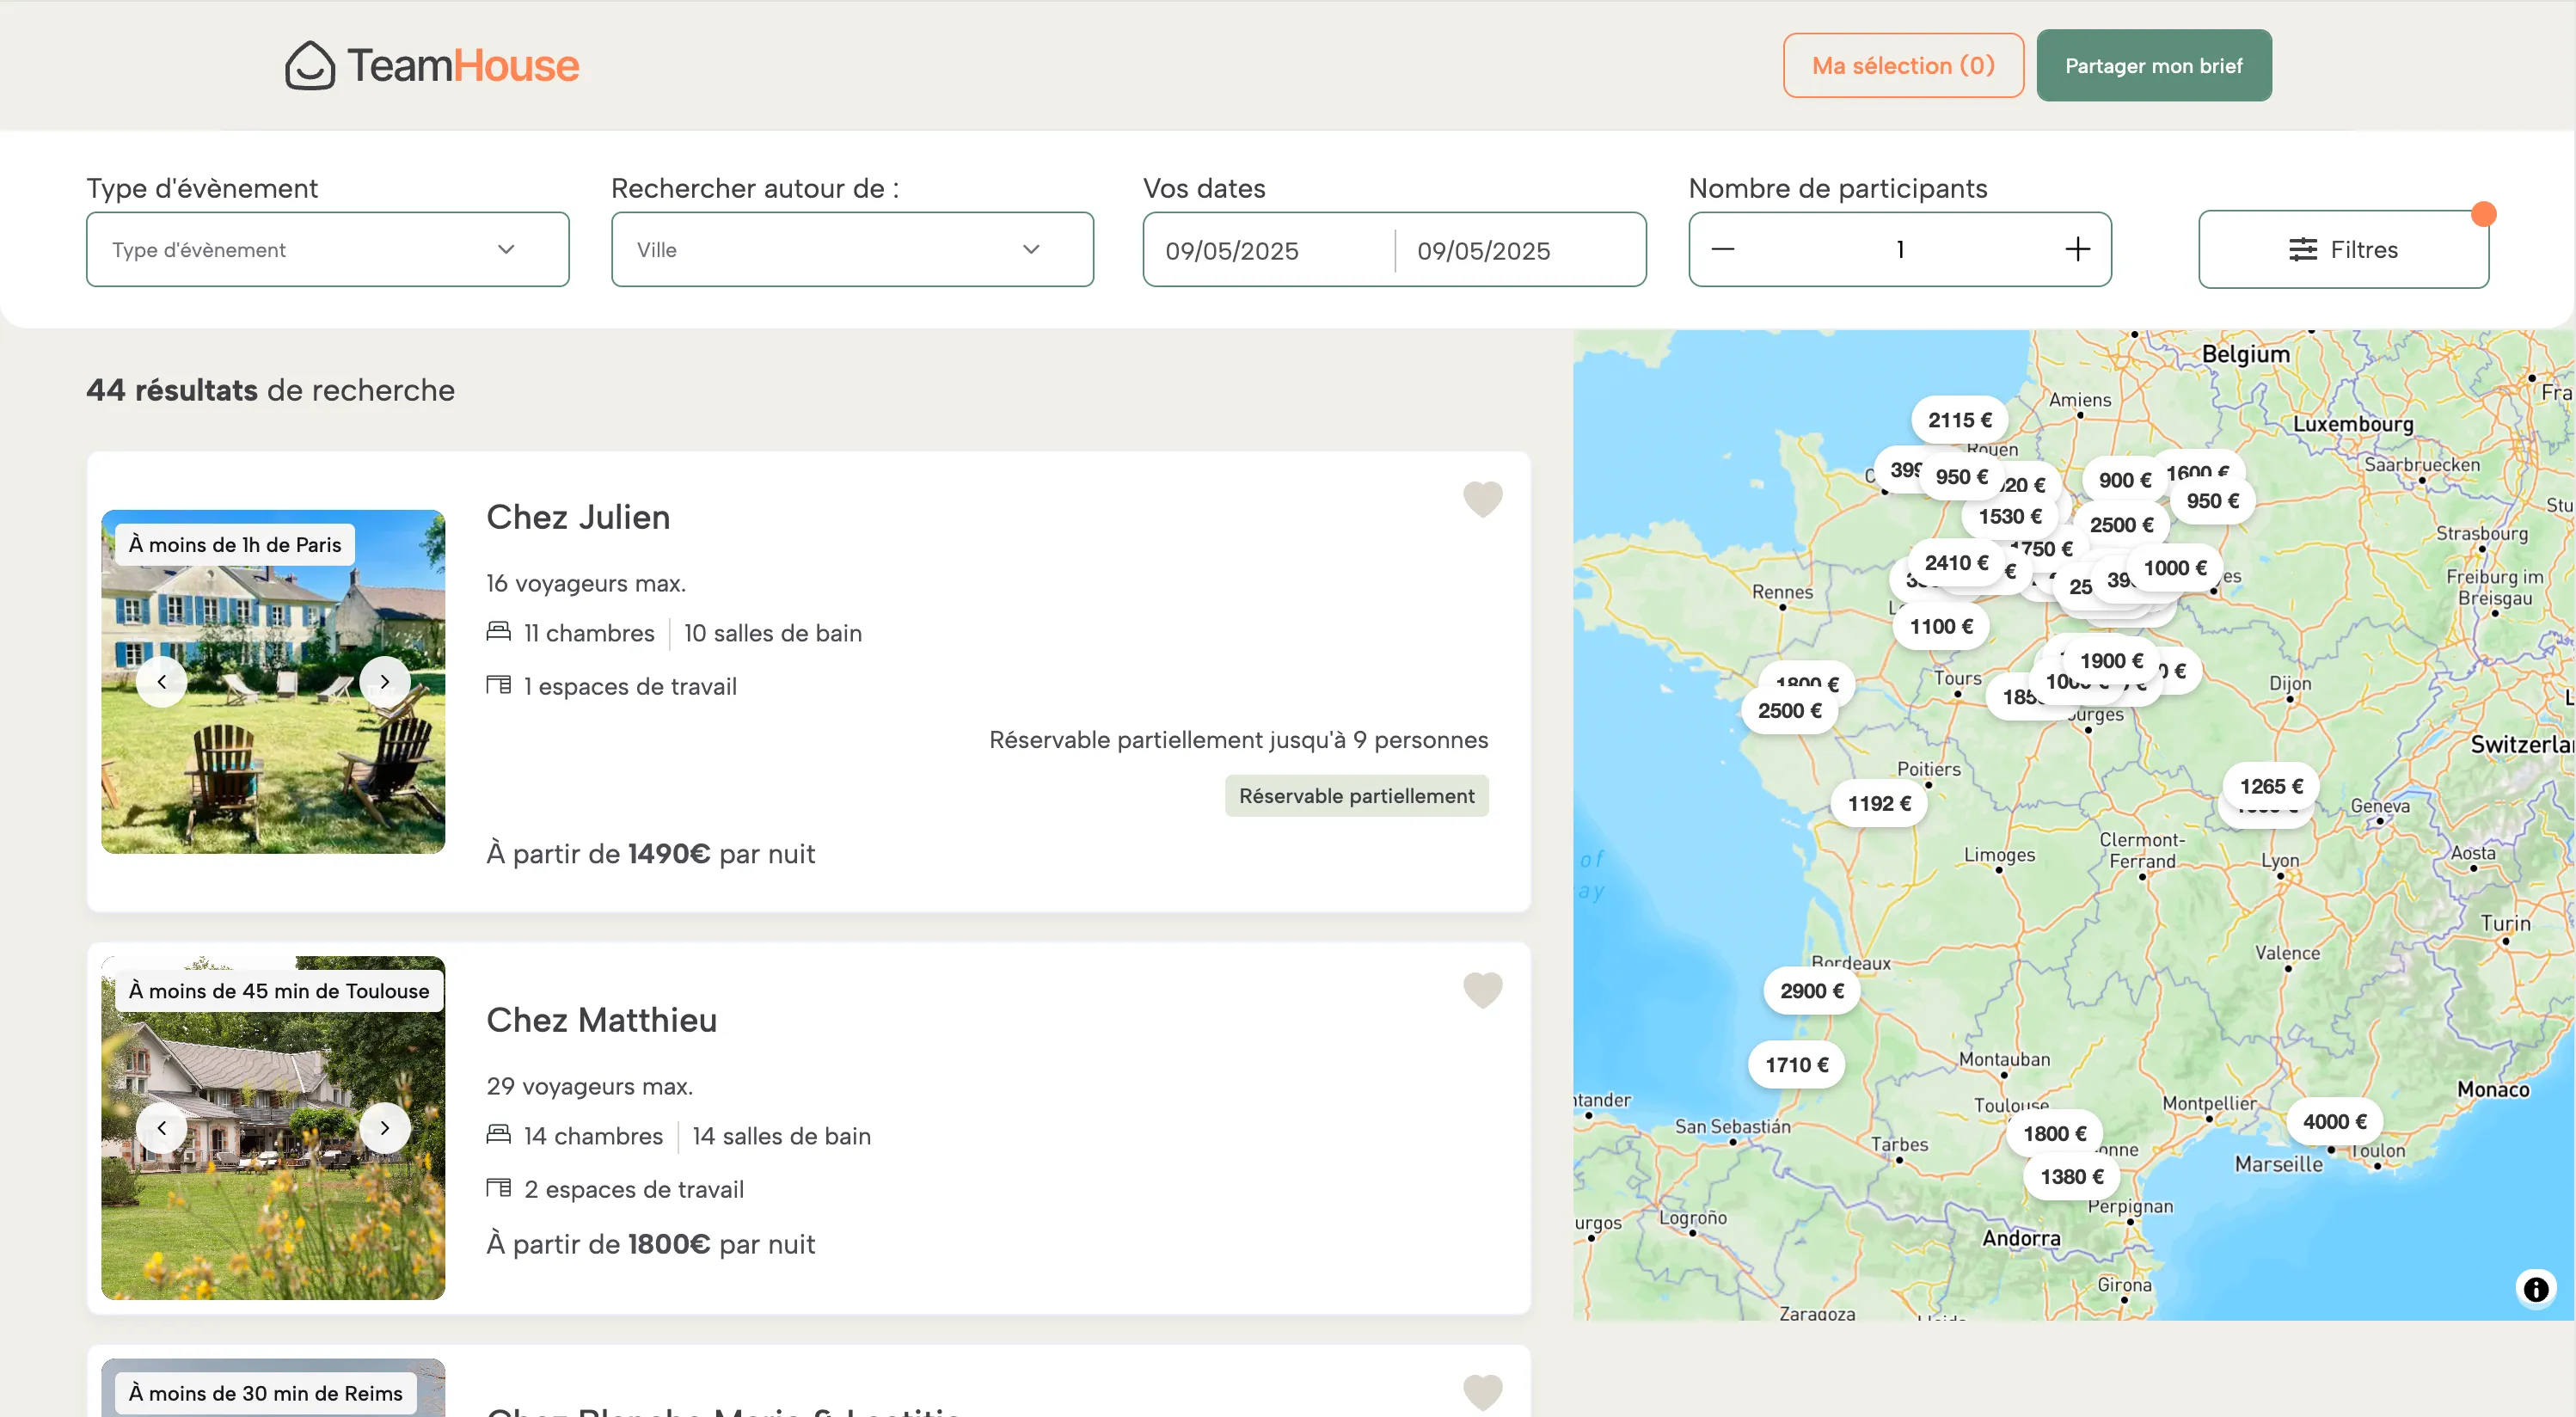Click À moins de 45 min de Toulouse tag
Screen dimensions: 2576x1417
click(279, 991)
